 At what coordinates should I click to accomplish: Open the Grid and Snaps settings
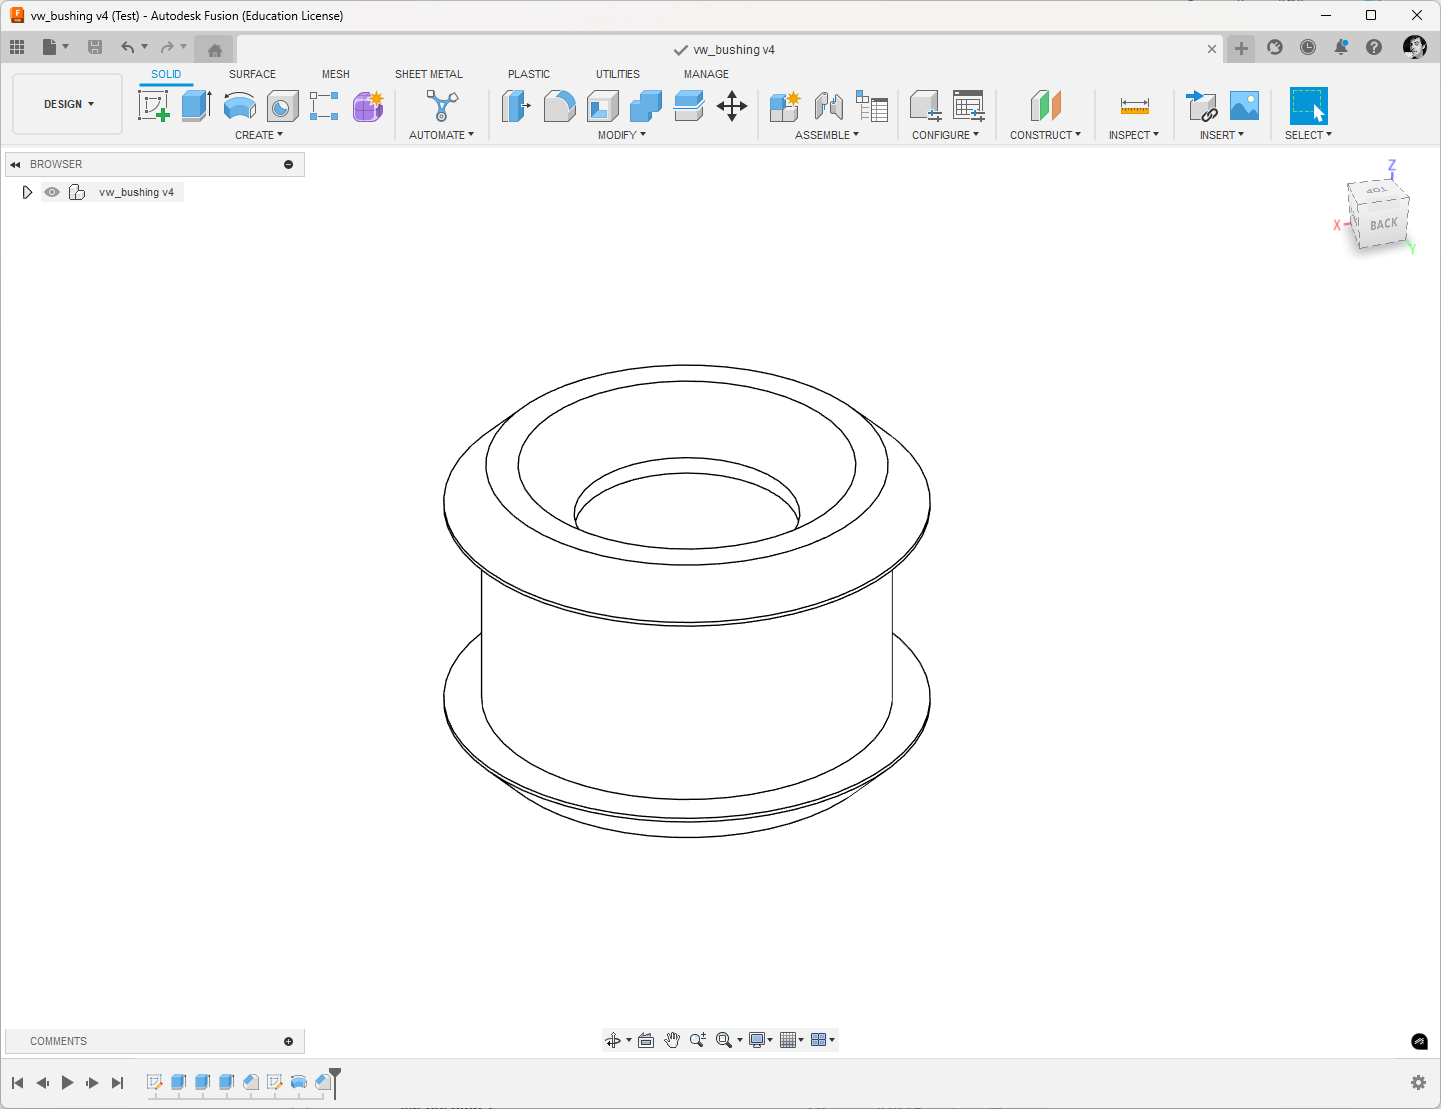point(791,1040)
